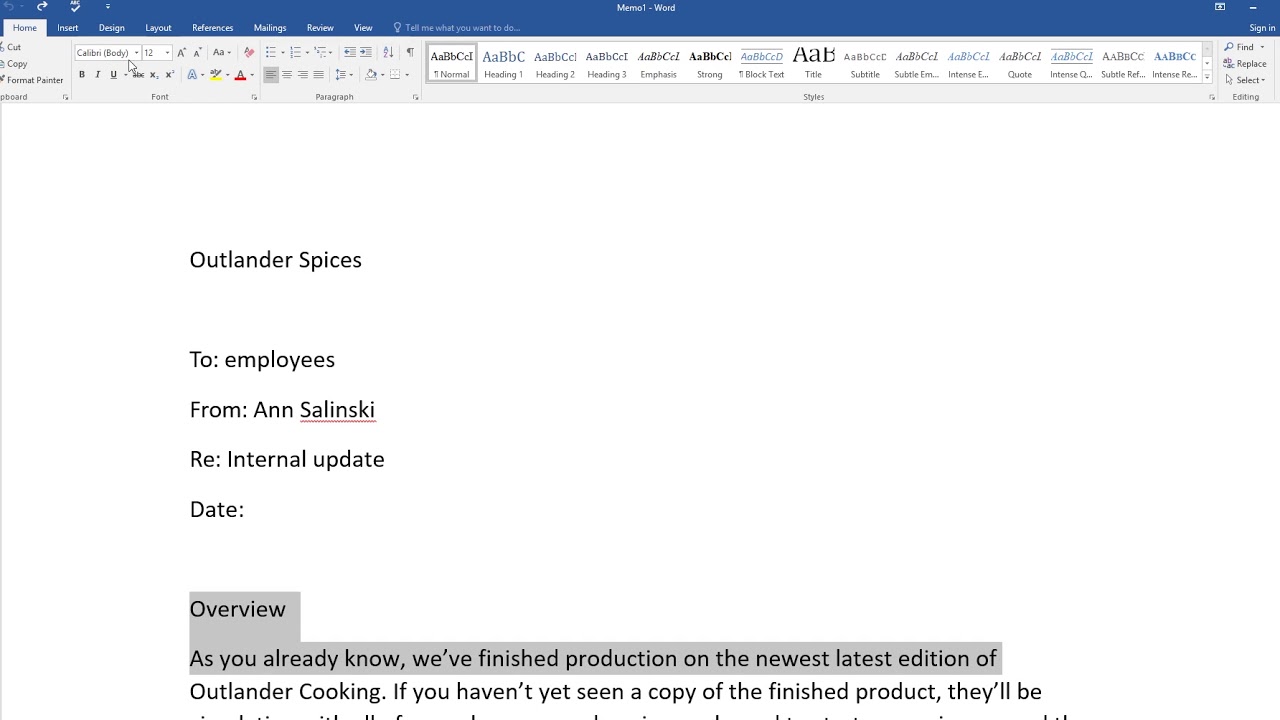Center the text
Image resolution: width=1280 pixels, height=720 pixels.
[x=287, y=75]
